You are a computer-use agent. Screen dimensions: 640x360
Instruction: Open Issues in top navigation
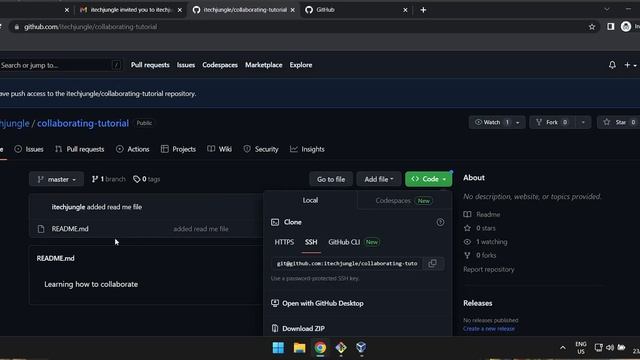click(x=186, y=65)
